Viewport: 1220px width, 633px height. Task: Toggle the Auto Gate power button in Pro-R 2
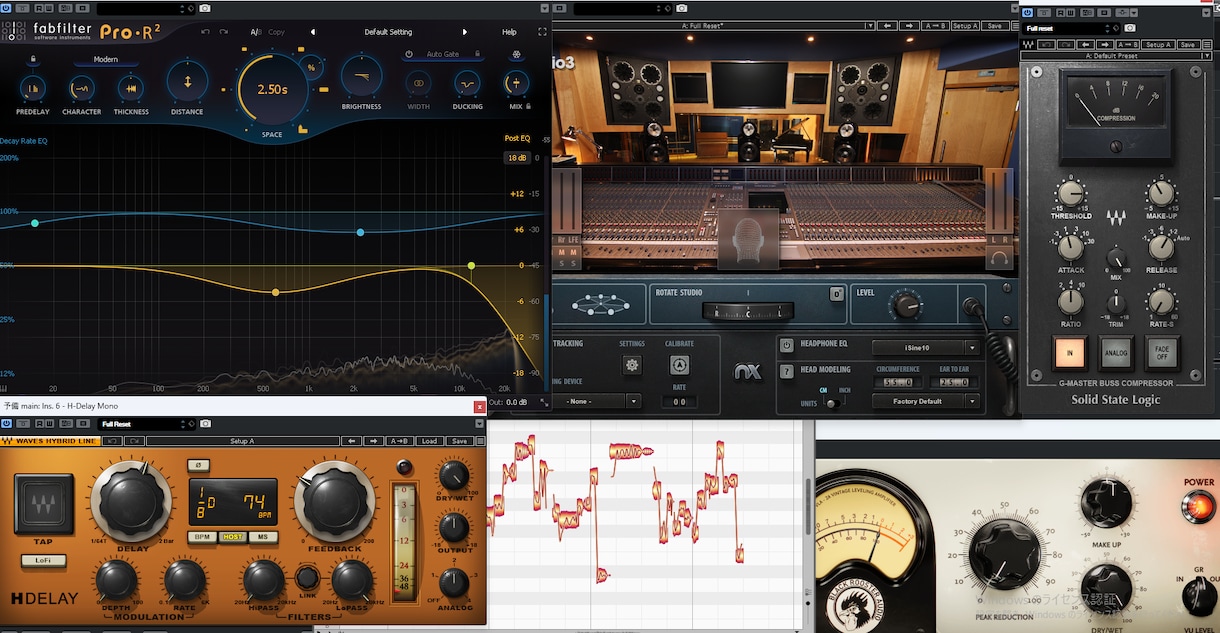(409, 54)
